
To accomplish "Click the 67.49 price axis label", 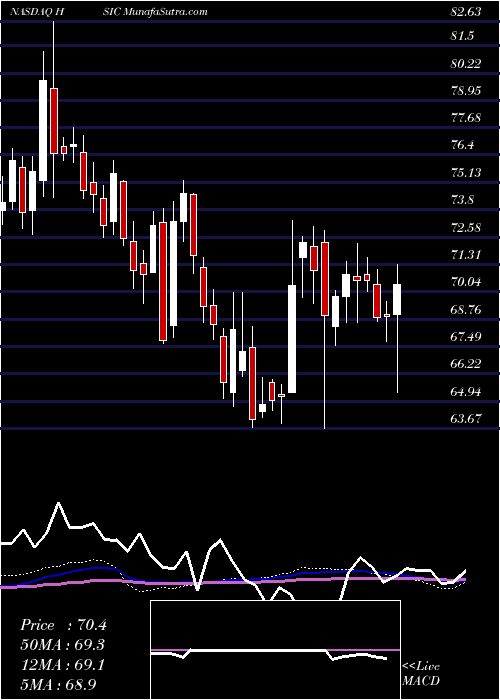I will click(x=466, y=337).
